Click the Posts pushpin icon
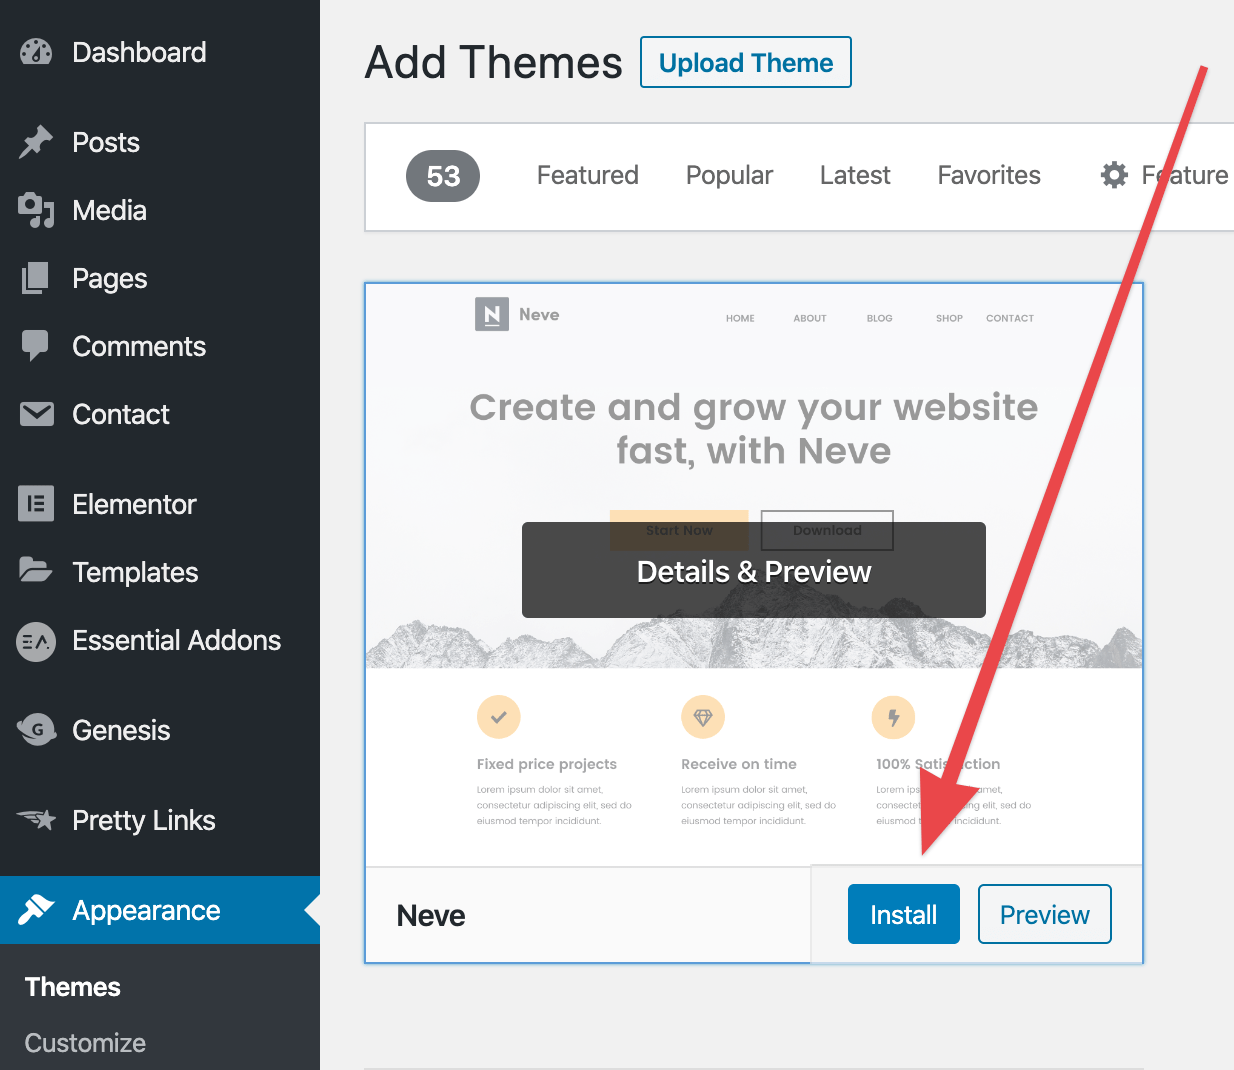Viewport: 1234px width, 1070px height. 36,142
